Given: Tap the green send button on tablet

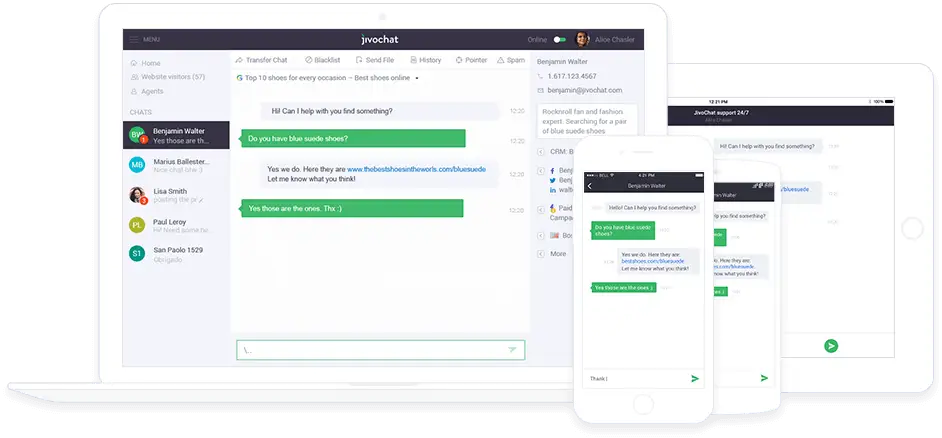Looking at the screenshot, I should point(831,345).
